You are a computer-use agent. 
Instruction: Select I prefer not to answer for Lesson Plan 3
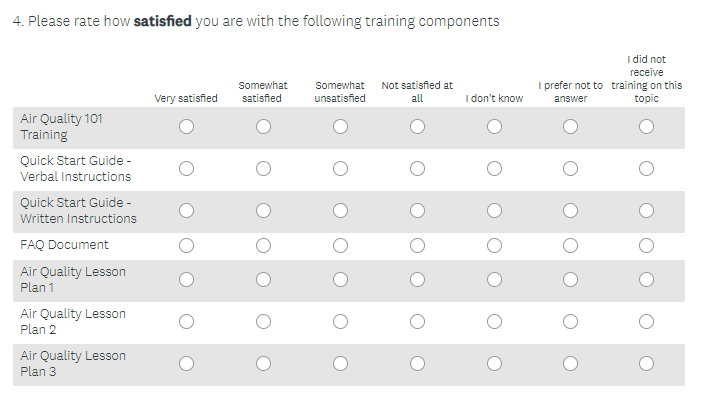(x=570, y=364)
